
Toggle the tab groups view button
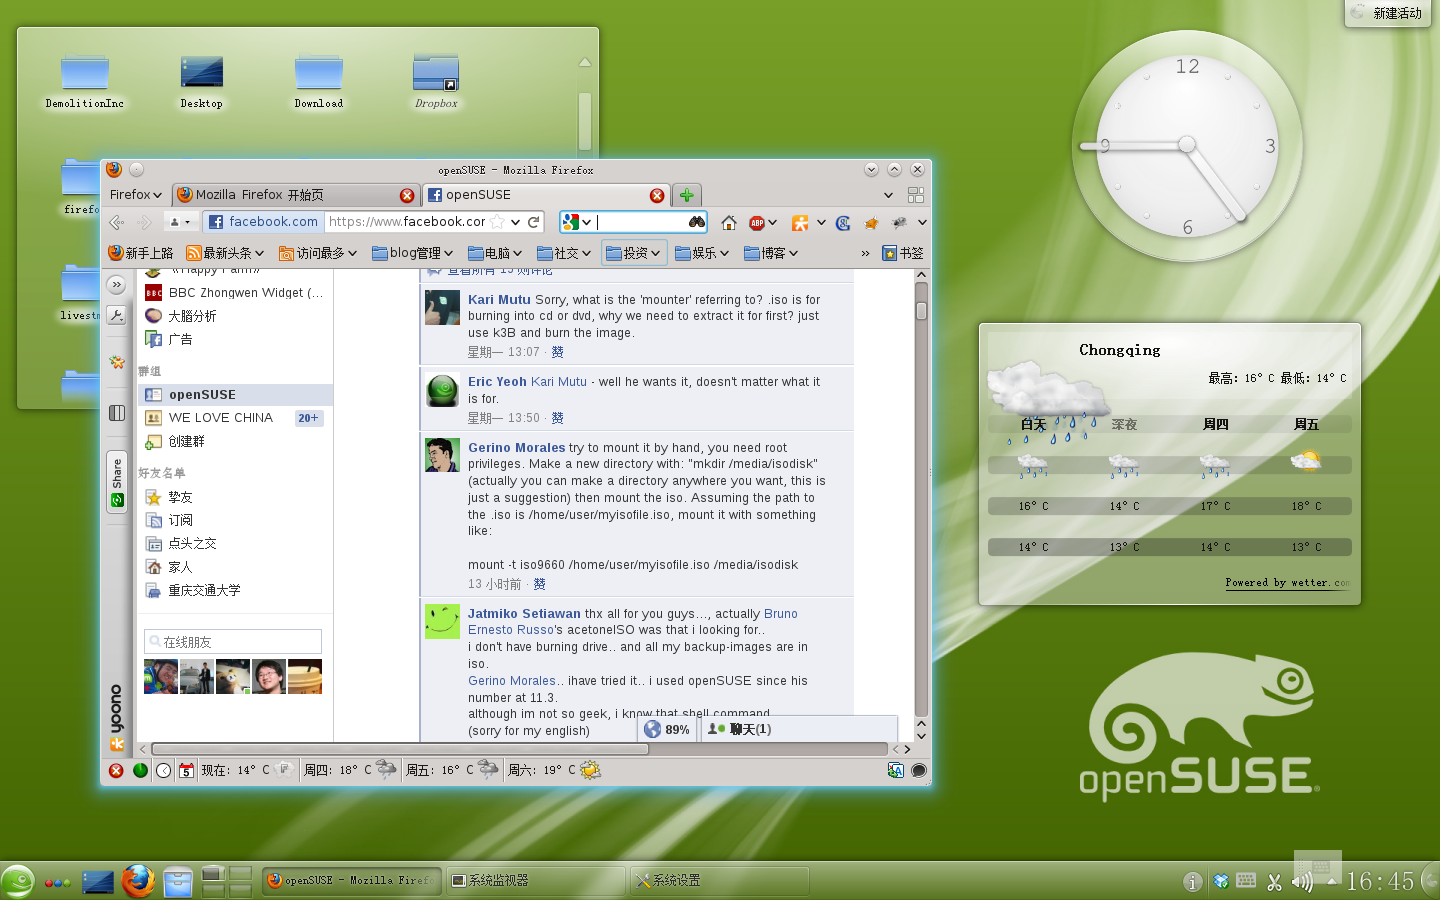coord(916,194)
